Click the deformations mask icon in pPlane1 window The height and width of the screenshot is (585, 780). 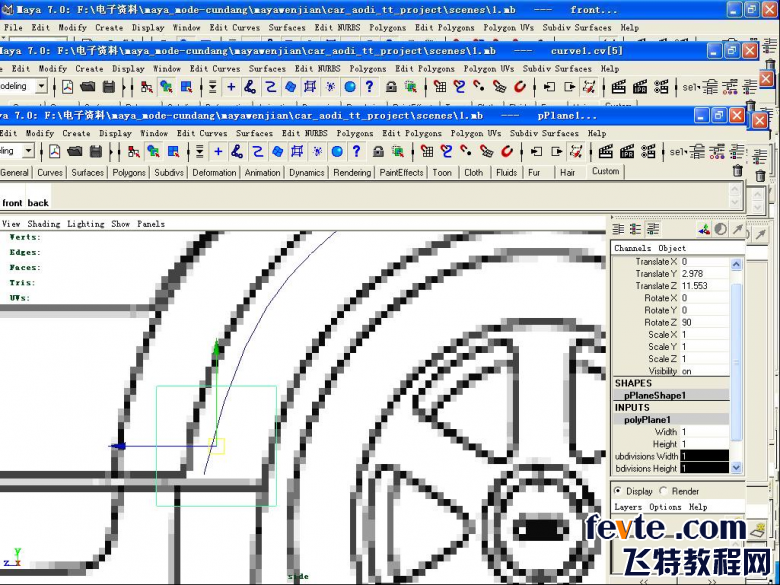297,151
